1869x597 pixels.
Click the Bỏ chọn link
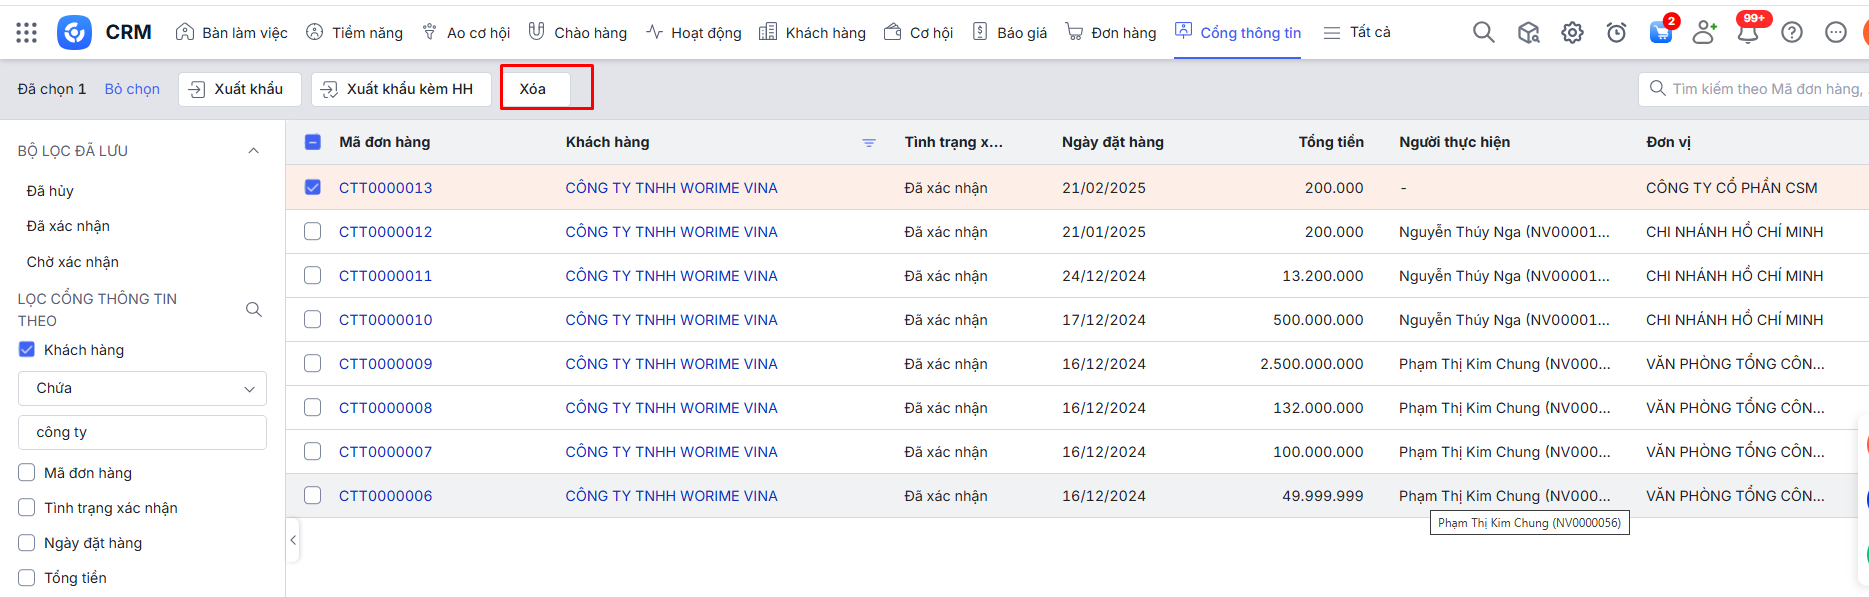click(132, 89)
